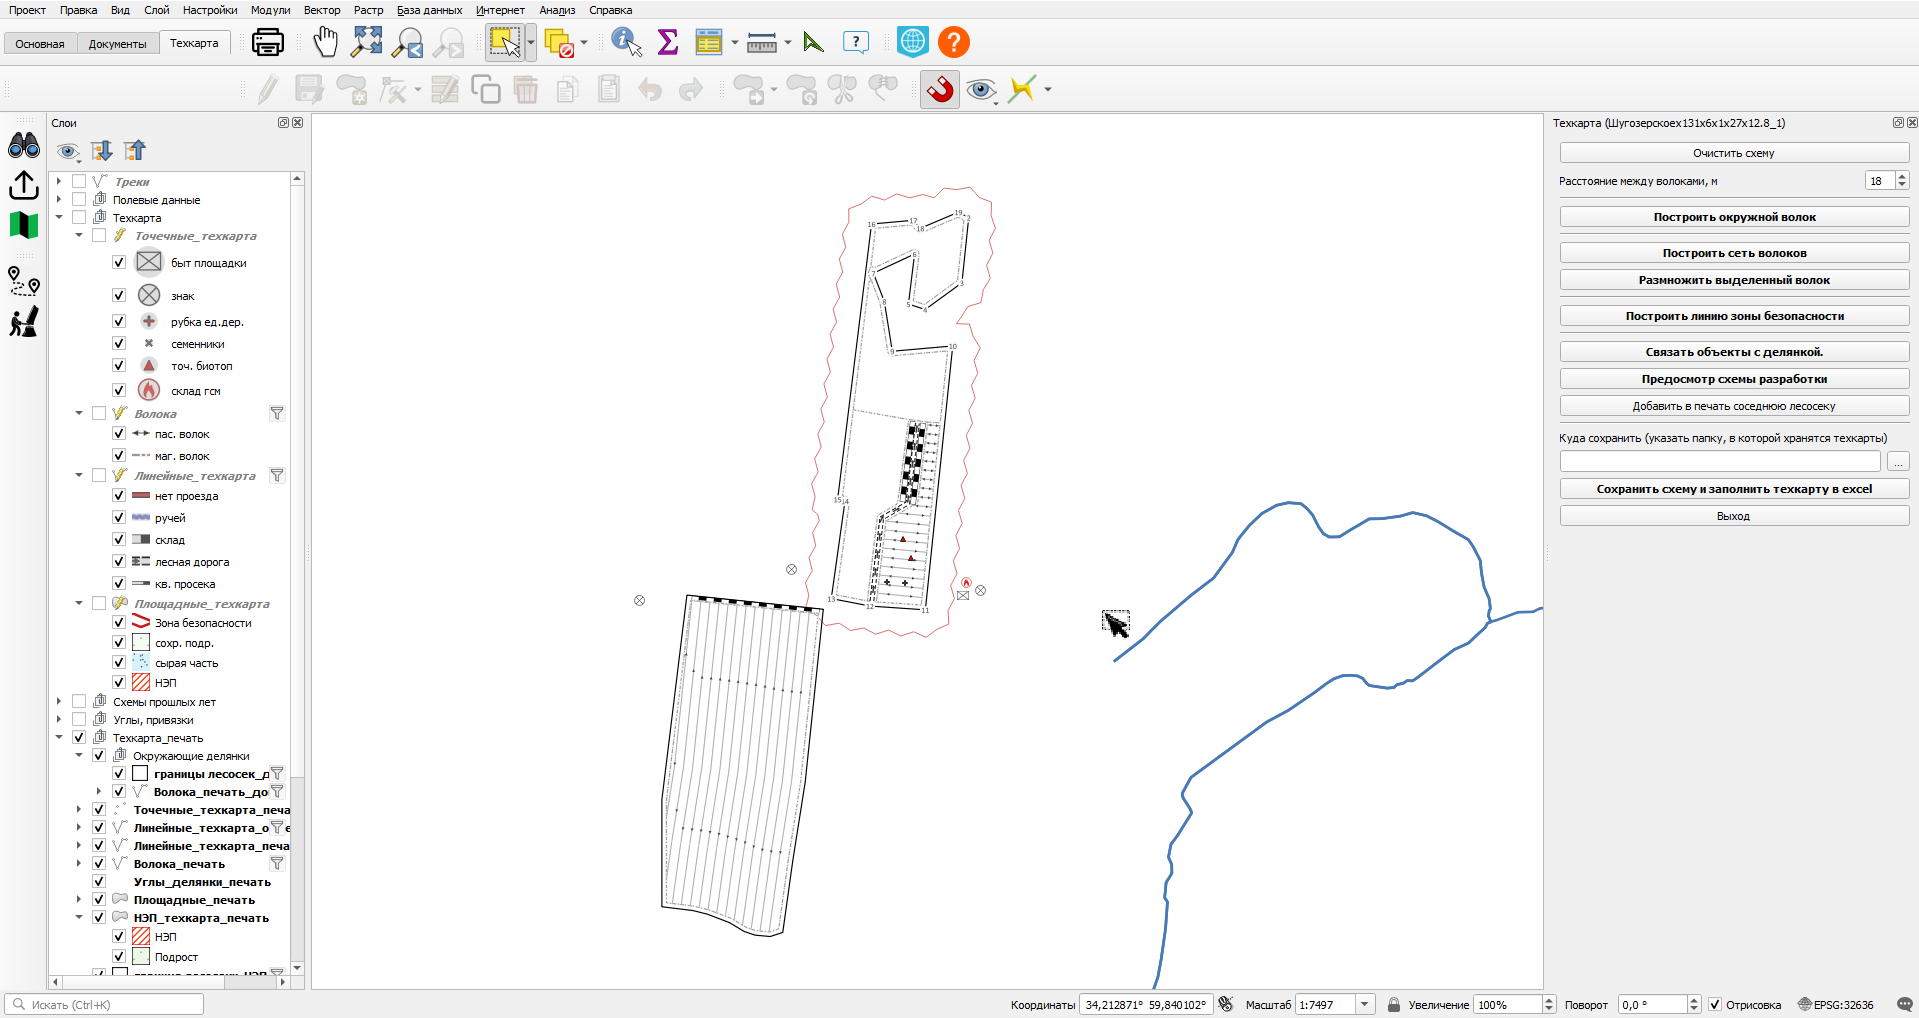Expand the 'Треки' layer group
This screenshot has height=1018, width=1919.
59,181
